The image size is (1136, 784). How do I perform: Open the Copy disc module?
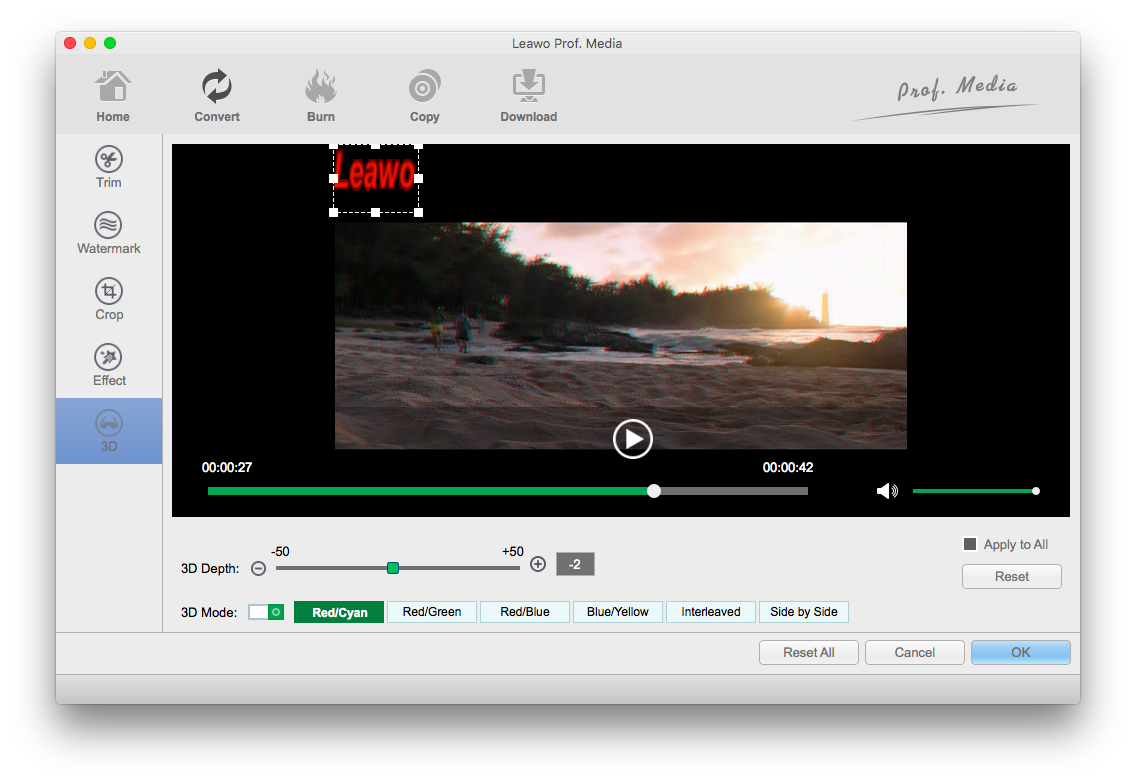425,96
